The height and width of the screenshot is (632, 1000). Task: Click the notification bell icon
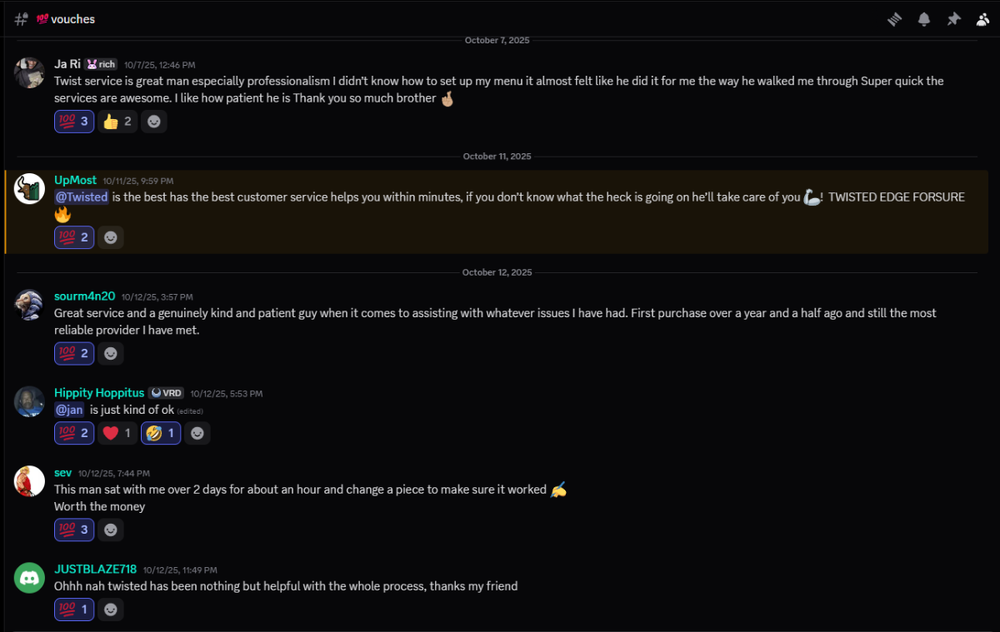(924, 19)
